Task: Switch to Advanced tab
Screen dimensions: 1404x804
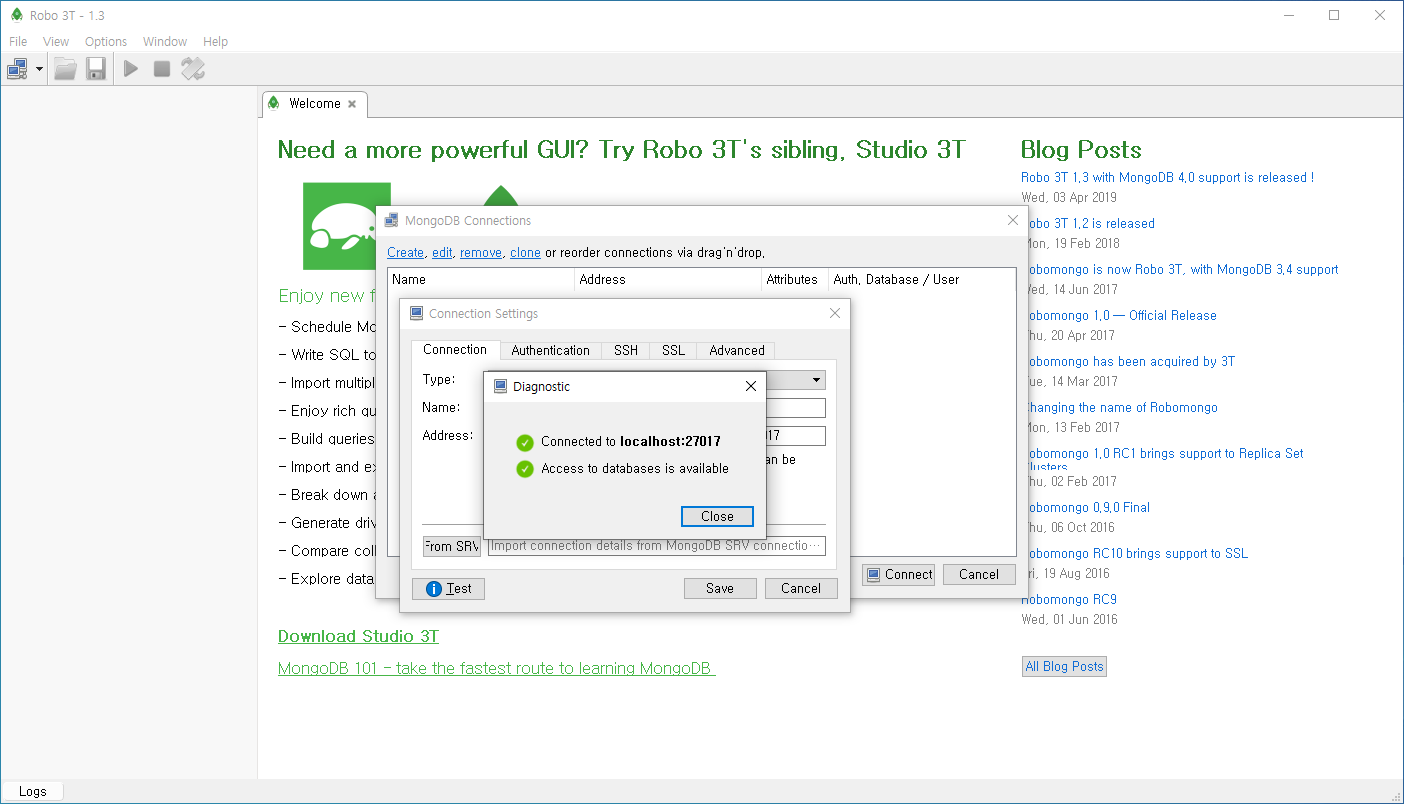Action: coord(737,350)
